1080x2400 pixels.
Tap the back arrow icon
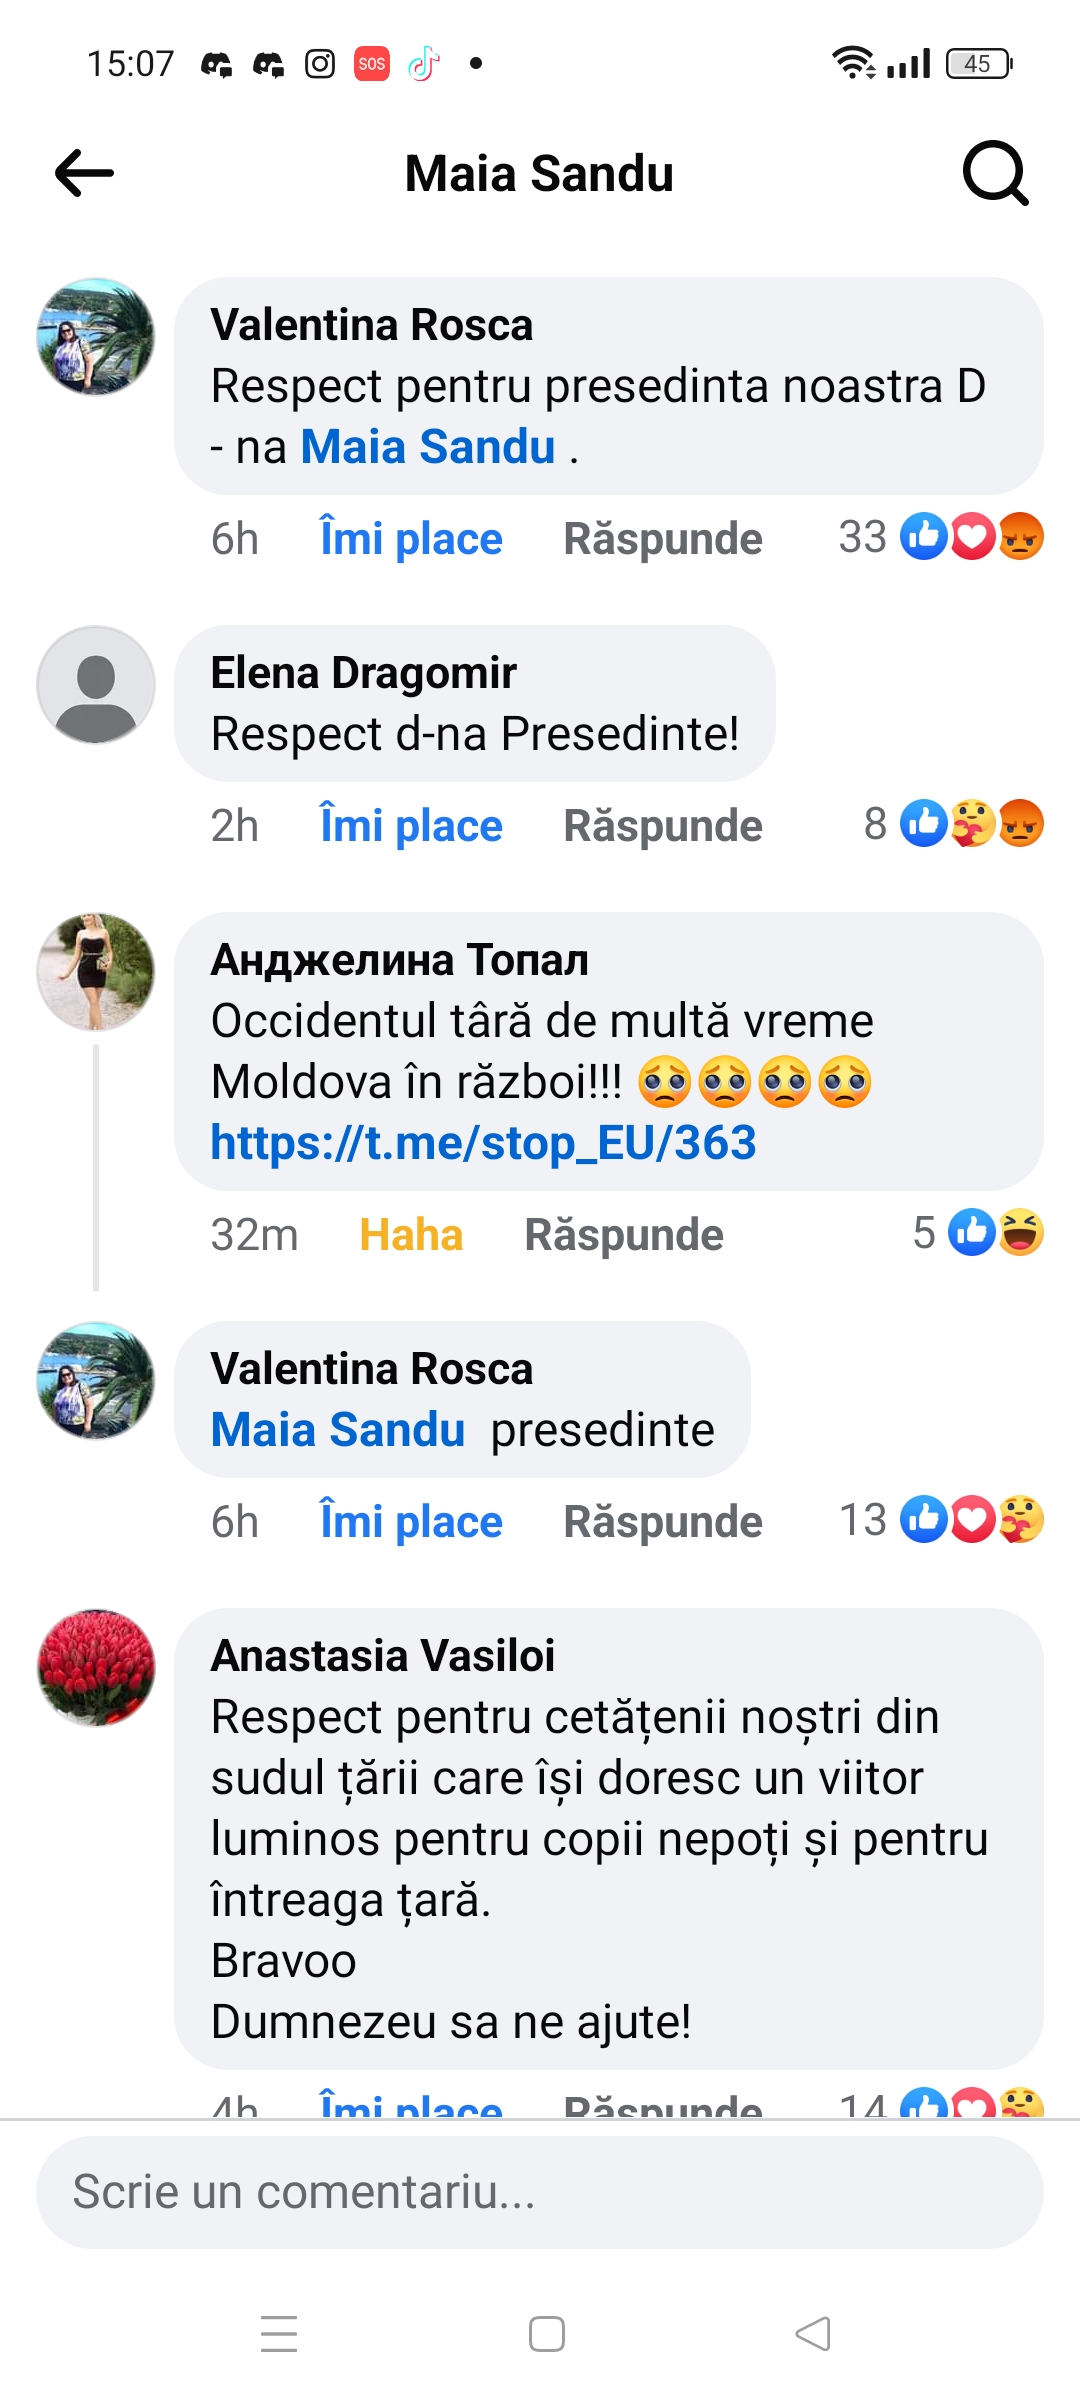click(84, 173)
